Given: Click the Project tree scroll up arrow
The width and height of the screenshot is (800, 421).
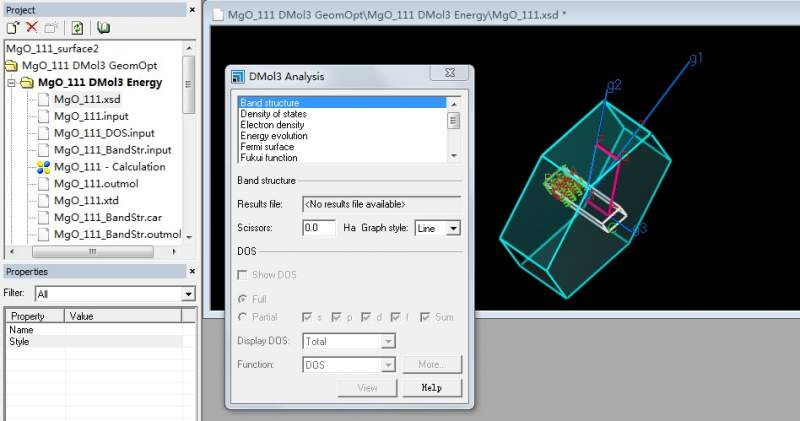Looking at the screenshot, I should (x=189, y=48).
